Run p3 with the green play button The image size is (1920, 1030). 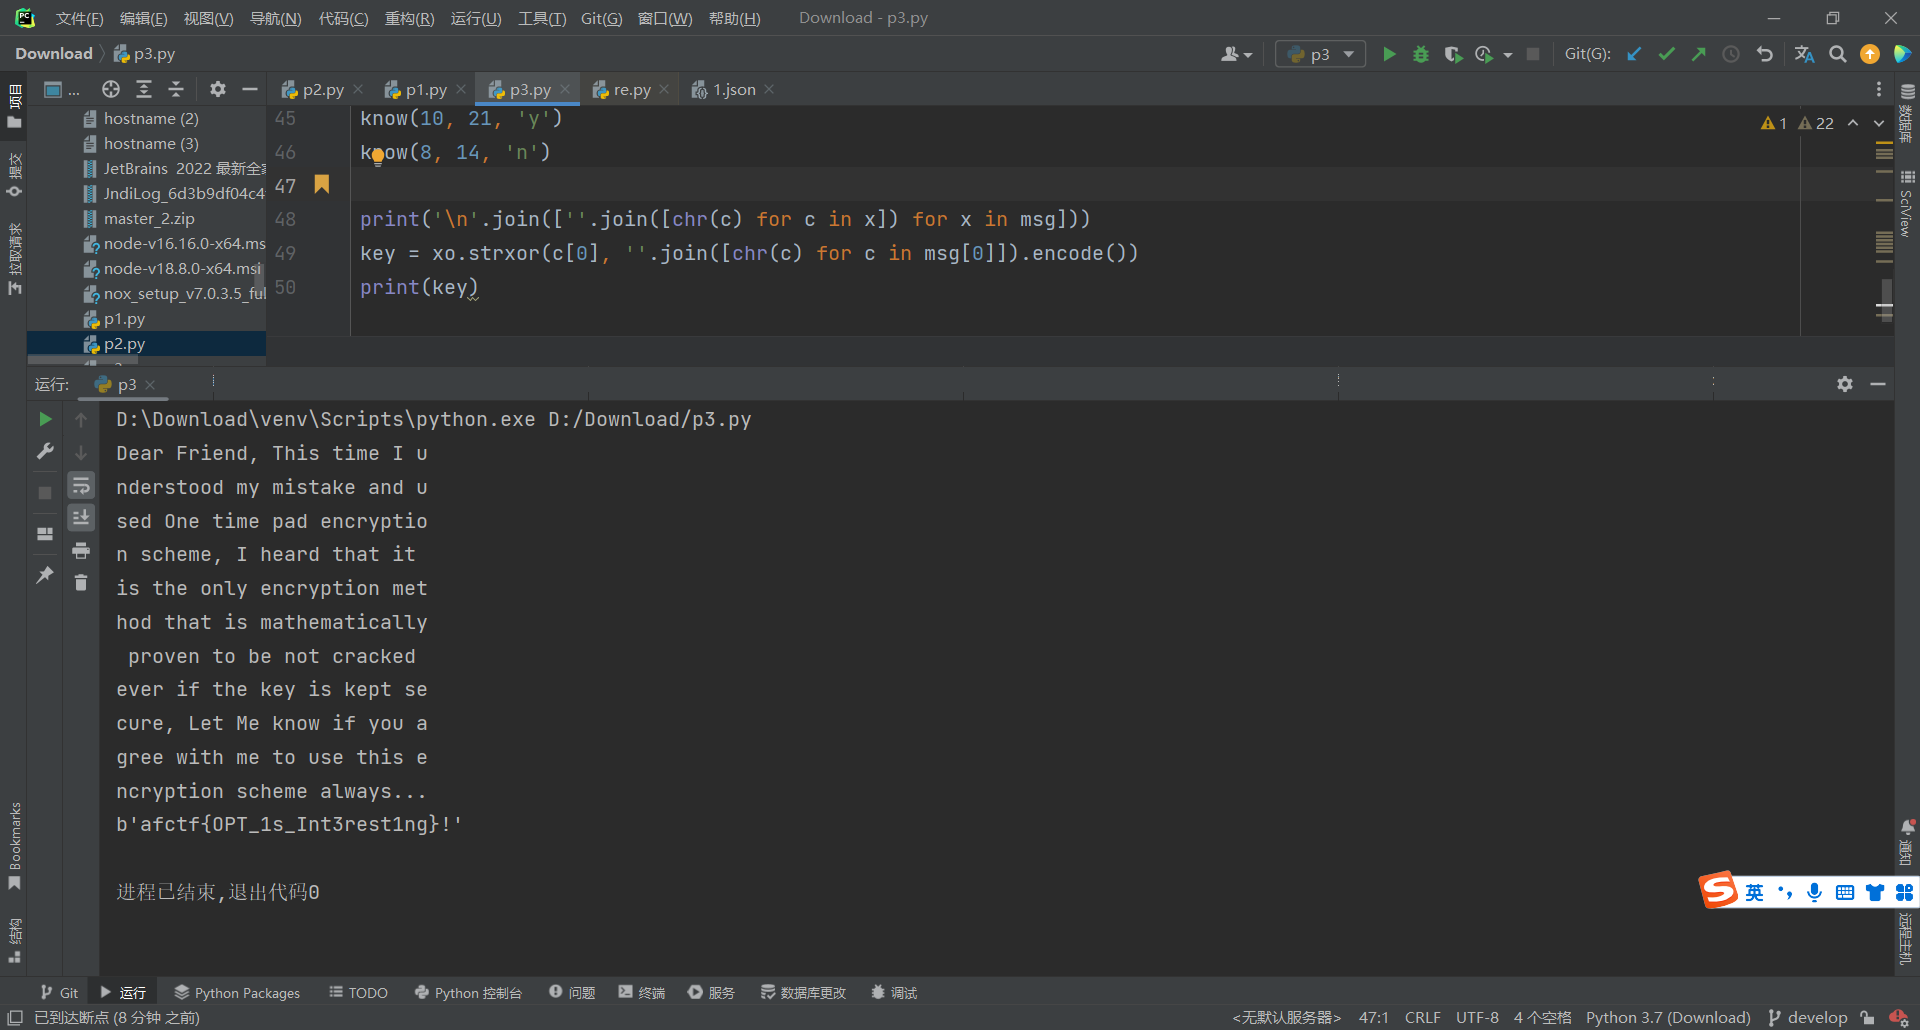tap(1389, 54)
